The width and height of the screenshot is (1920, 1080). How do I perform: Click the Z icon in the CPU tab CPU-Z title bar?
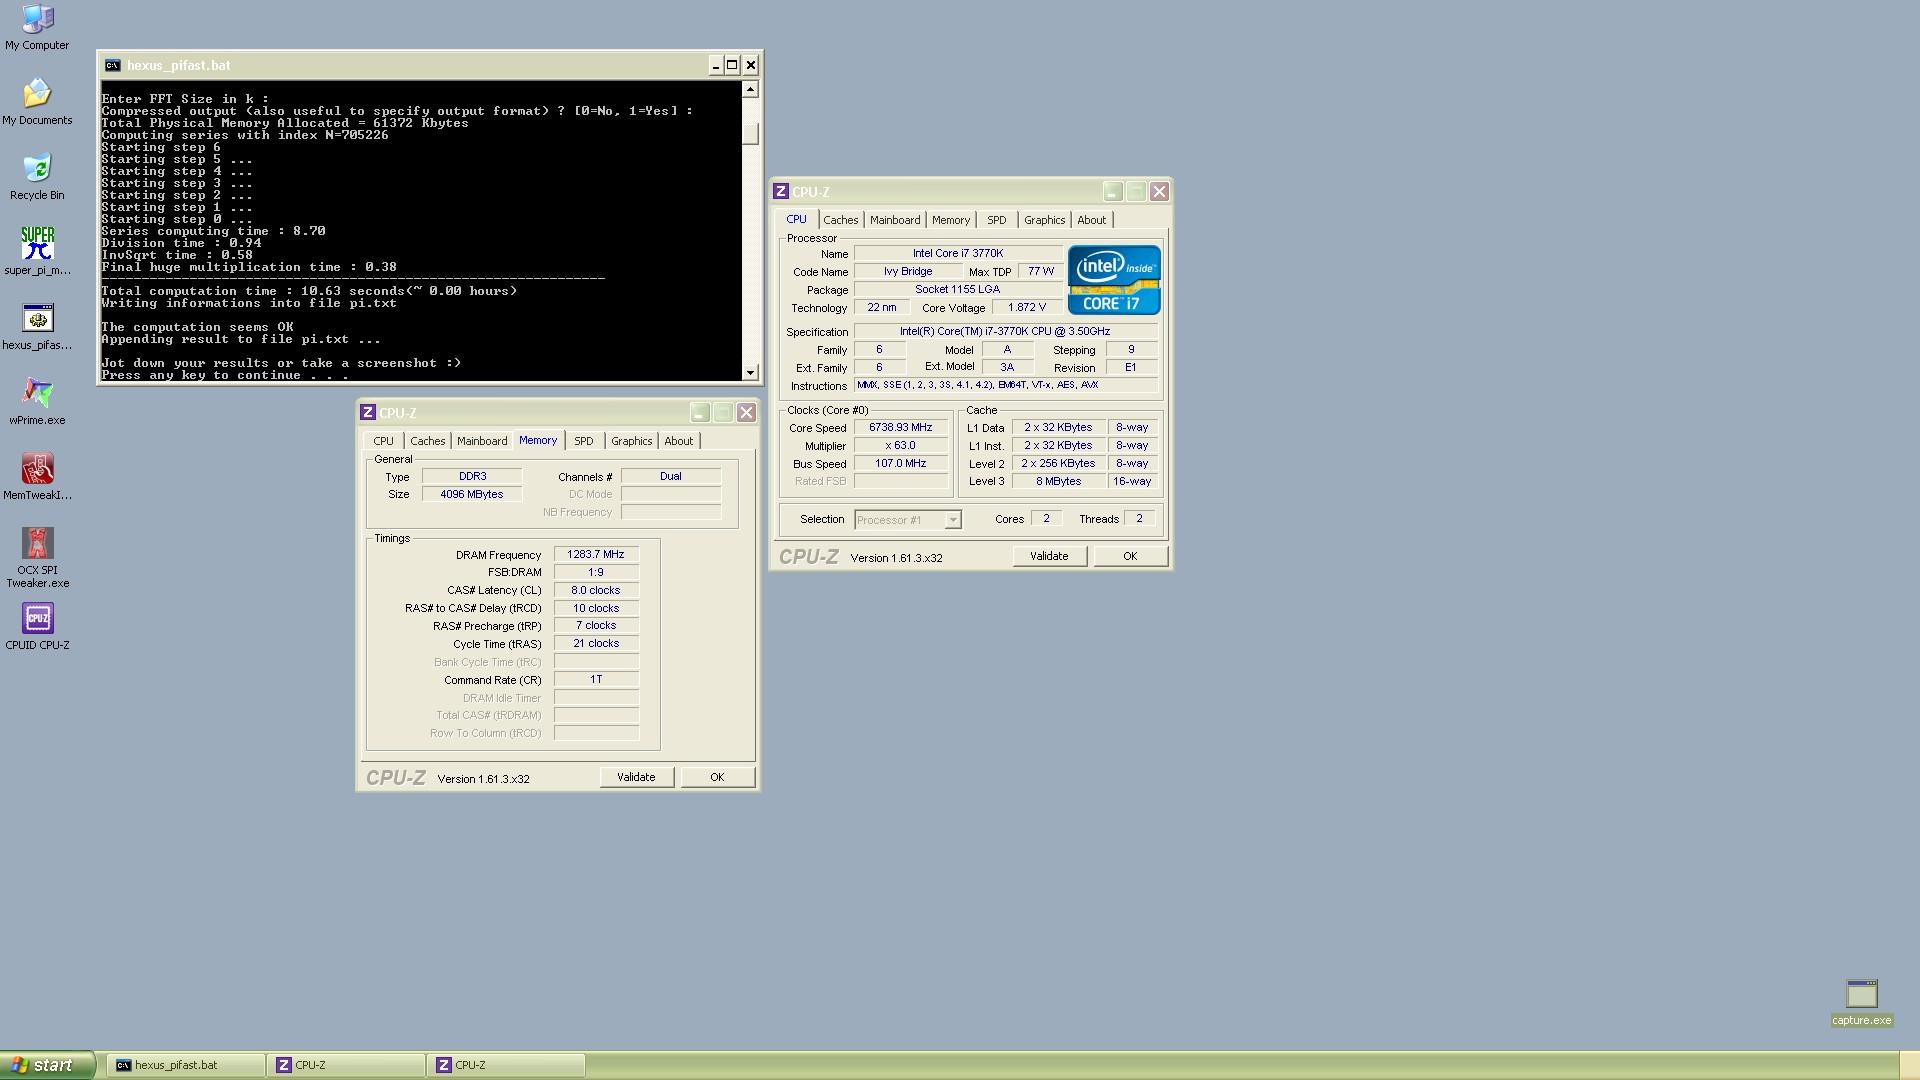coord(781,191)
